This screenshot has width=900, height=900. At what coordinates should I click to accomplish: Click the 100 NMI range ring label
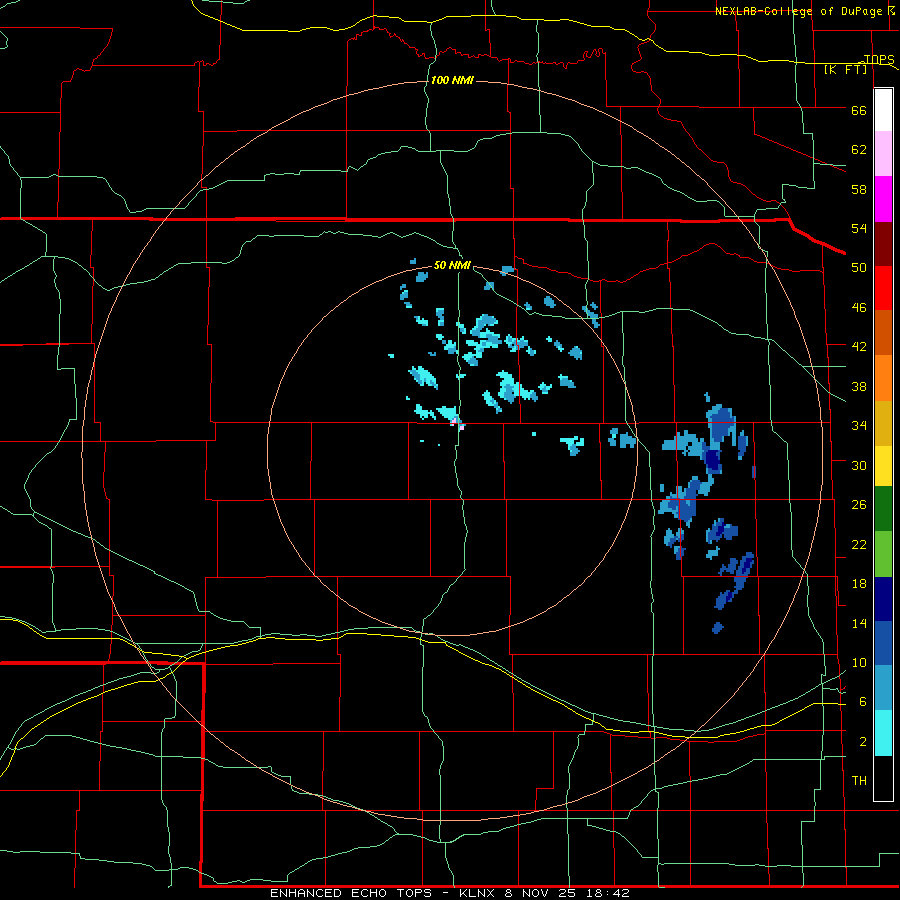tap(452, 80)
